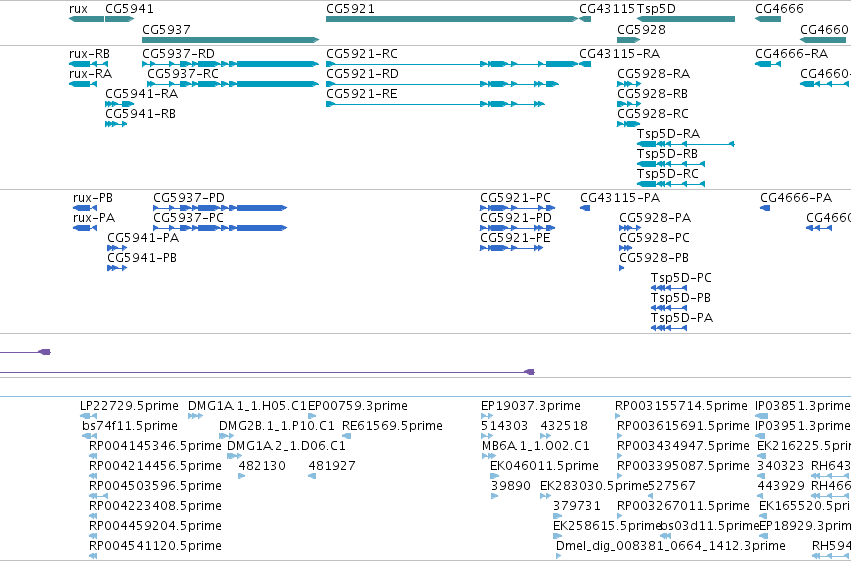Select the RP004541120.5prime EST
Viewport: 851px width, 561px height.
pos(93,556)
